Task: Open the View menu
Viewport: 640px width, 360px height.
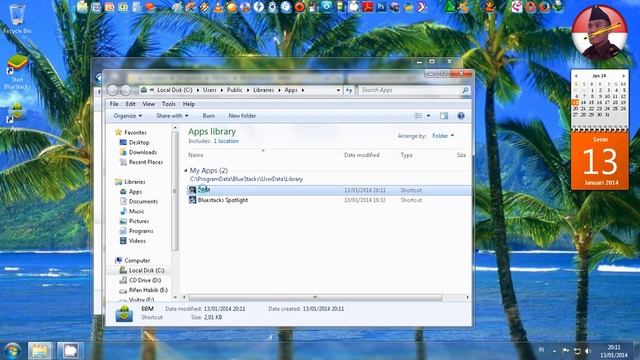Action: (x=149, y=104)
